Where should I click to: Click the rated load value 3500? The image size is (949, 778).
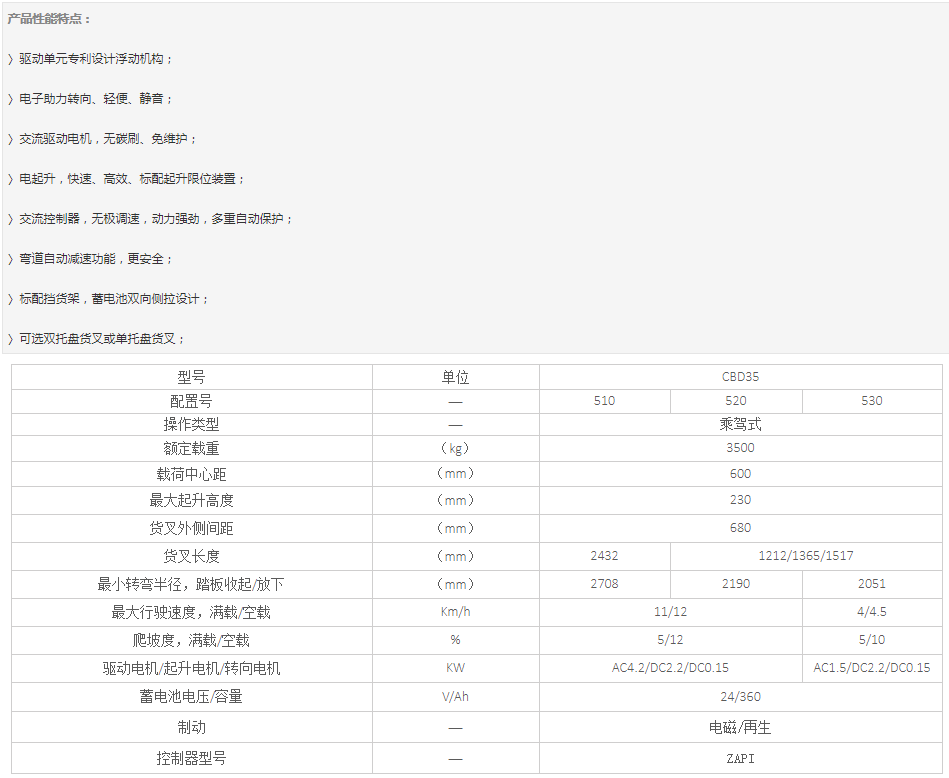[x=738, y=448]
